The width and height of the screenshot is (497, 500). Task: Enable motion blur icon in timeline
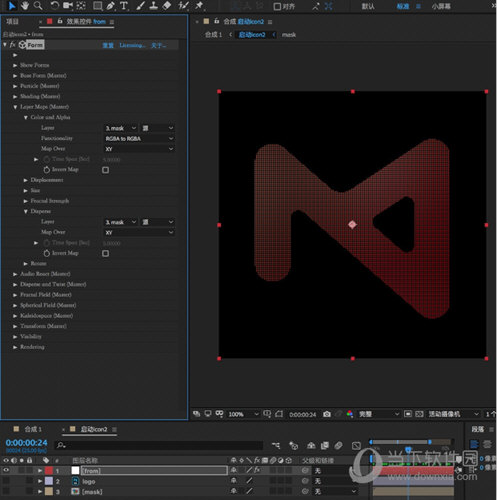point(338,445)
